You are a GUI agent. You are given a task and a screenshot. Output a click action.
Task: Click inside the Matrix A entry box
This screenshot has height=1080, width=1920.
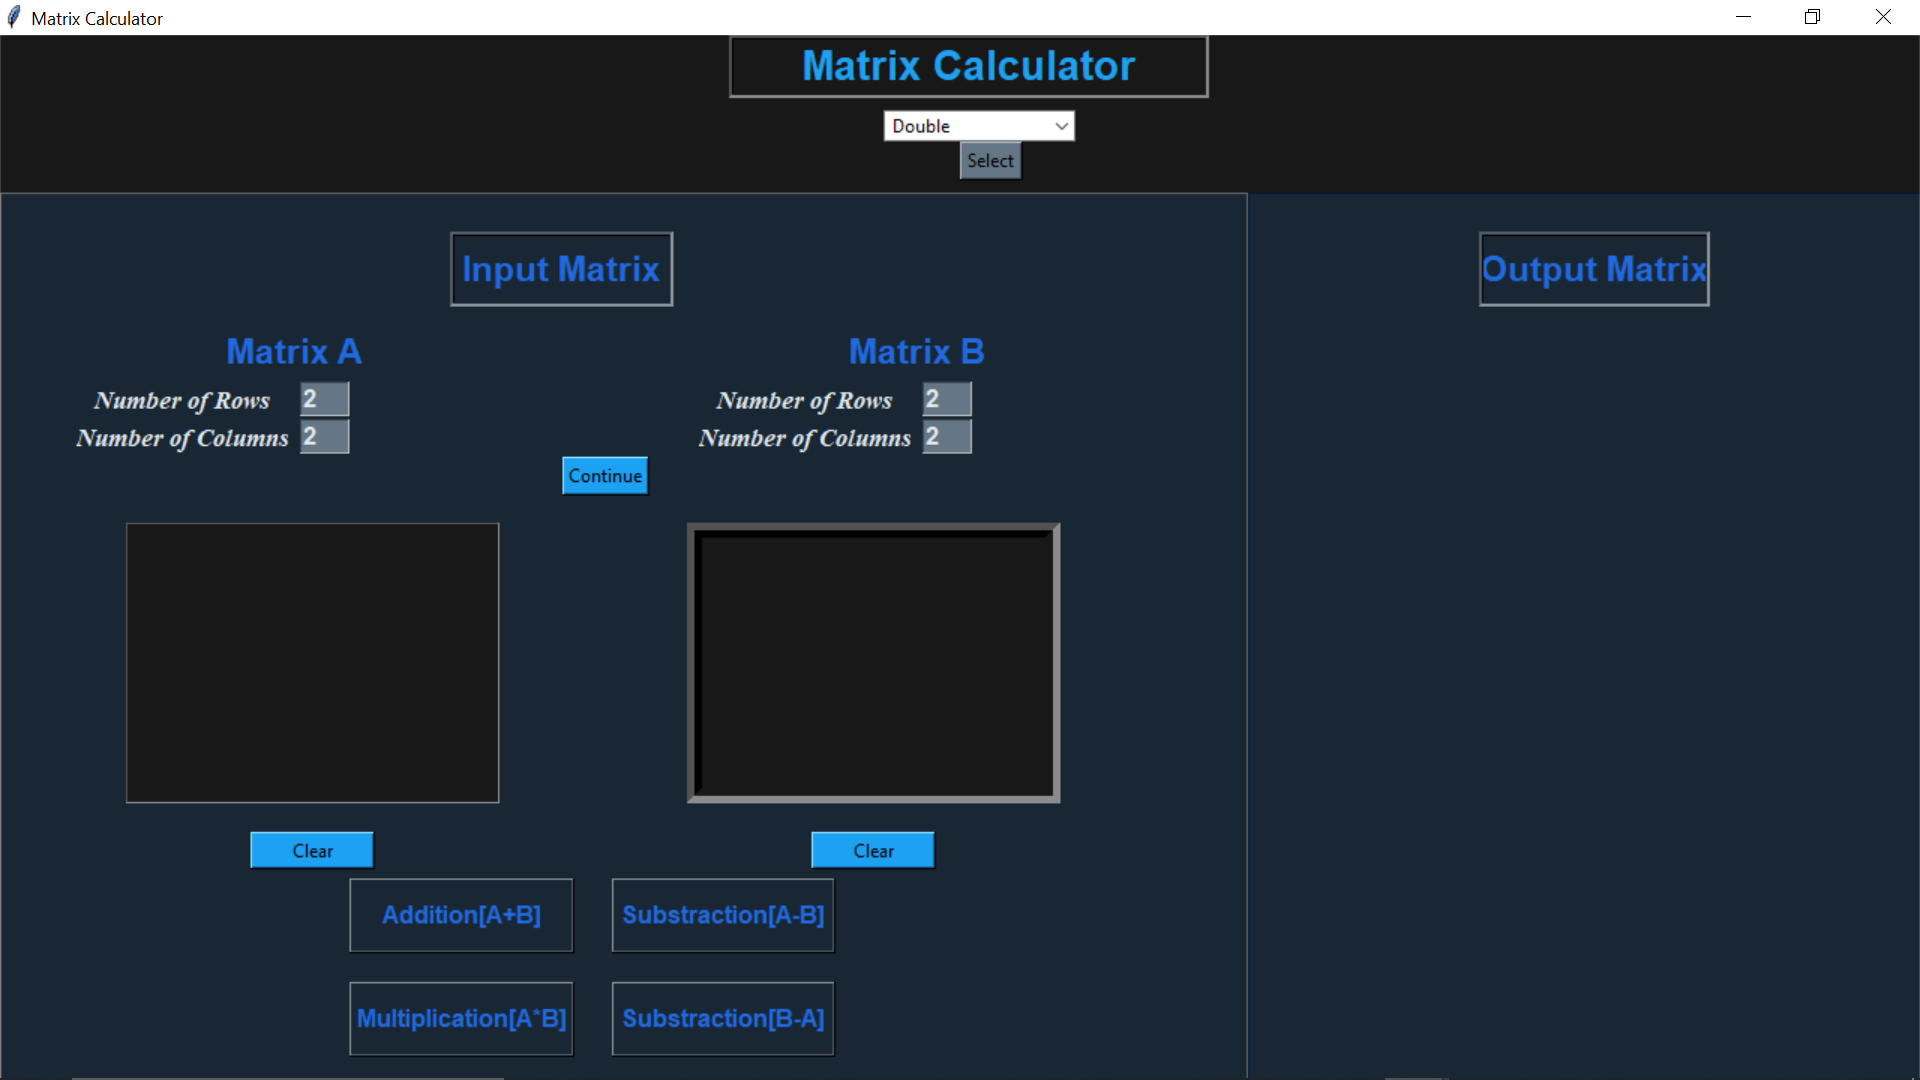coord(312,662)
